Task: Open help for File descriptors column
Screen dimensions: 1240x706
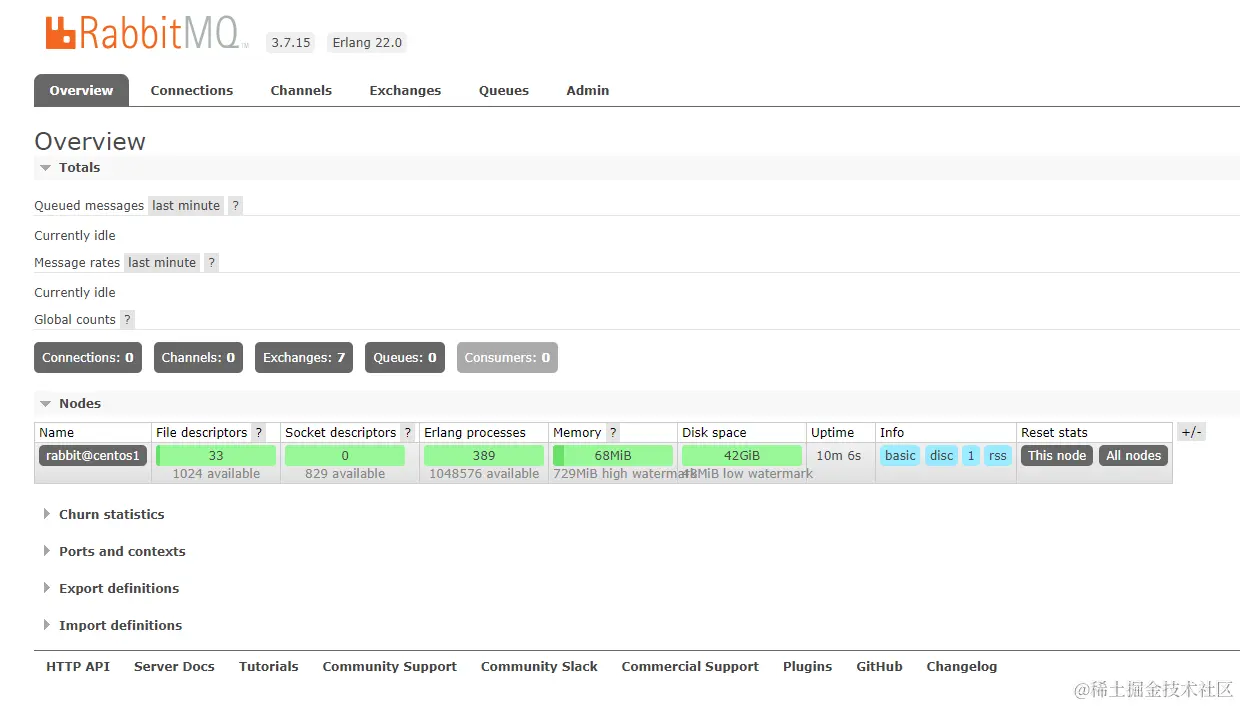Action: (258, 433)
